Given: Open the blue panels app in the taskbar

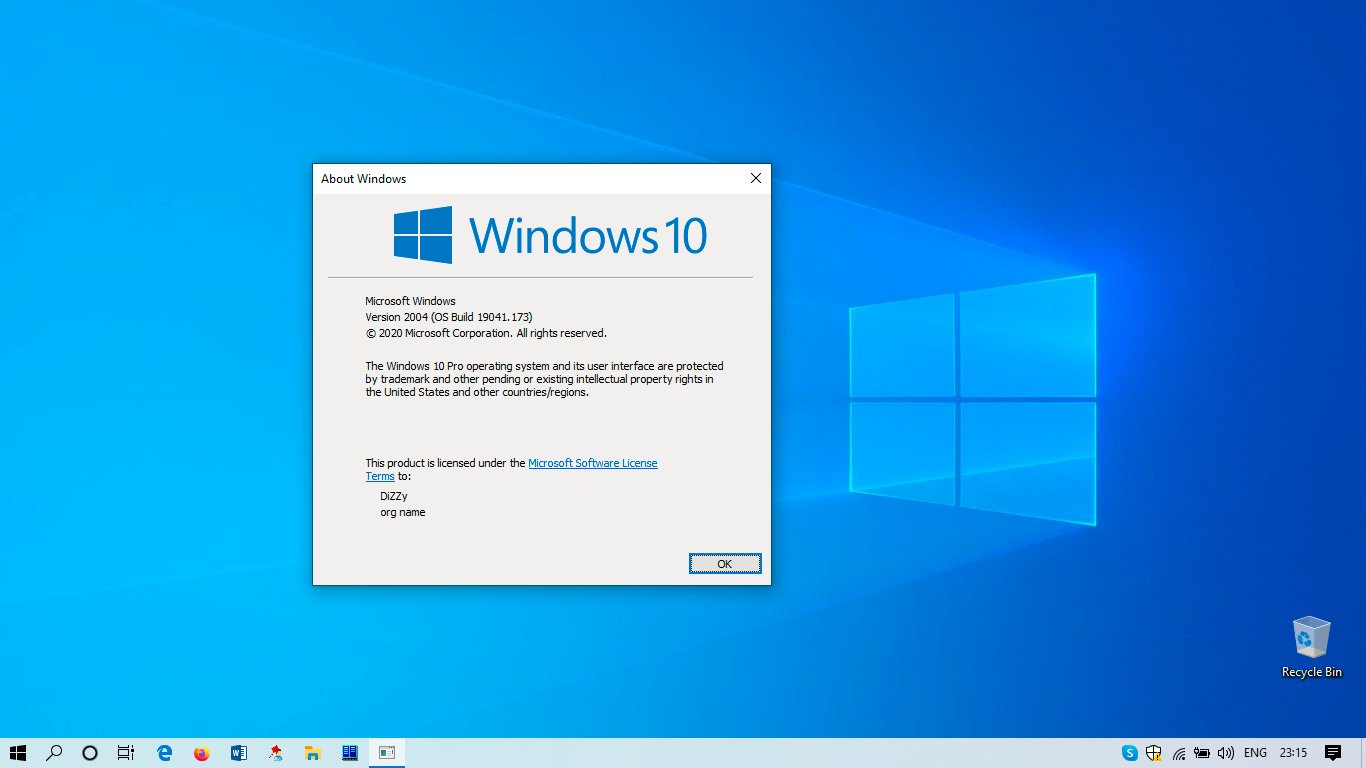Looking at the screenshot, I should pos(349,753).
